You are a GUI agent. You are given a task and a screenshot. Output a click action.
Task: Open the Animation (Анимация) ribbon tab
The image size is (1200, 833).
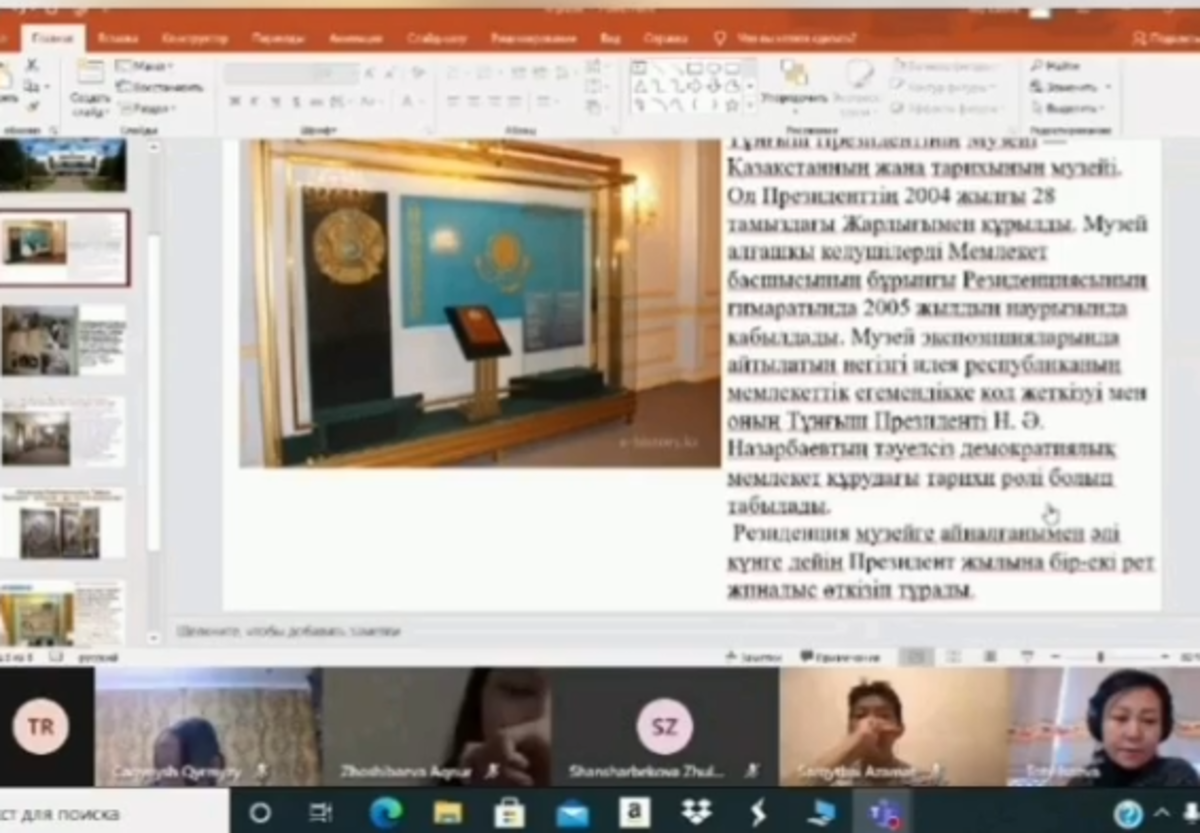(355, 38)
